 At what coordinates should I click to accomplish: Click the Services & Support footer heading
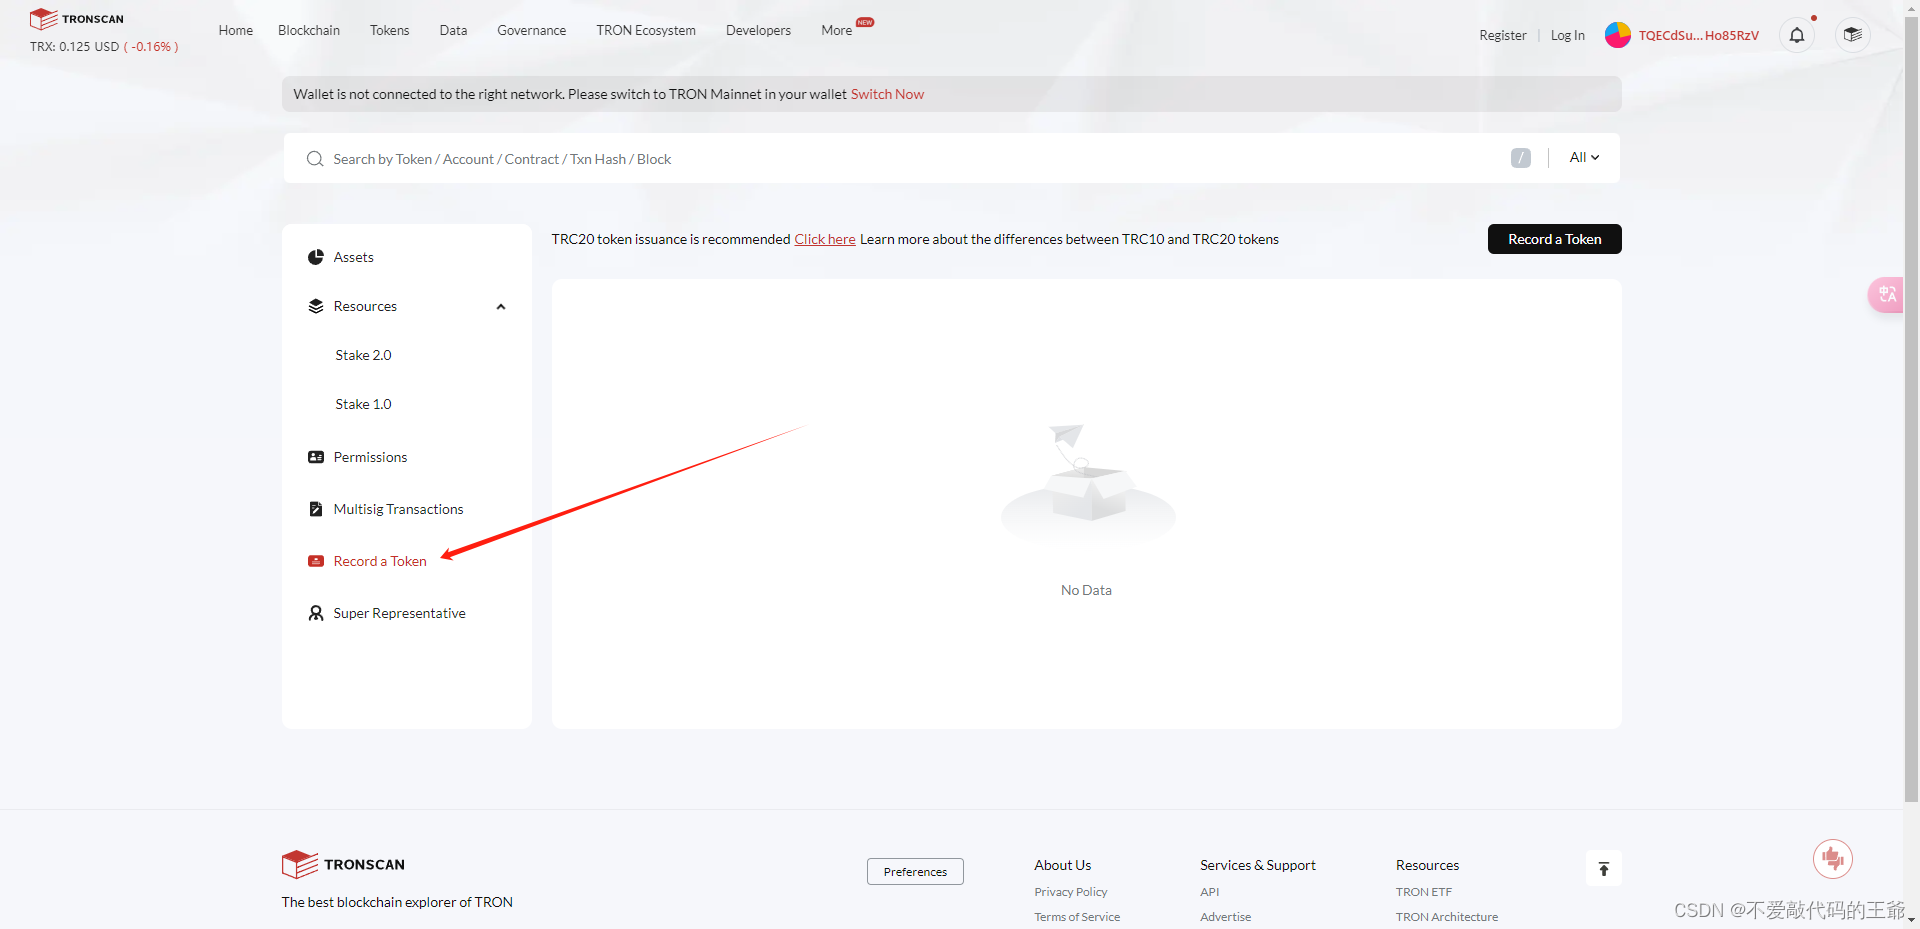pos(1258,865)
